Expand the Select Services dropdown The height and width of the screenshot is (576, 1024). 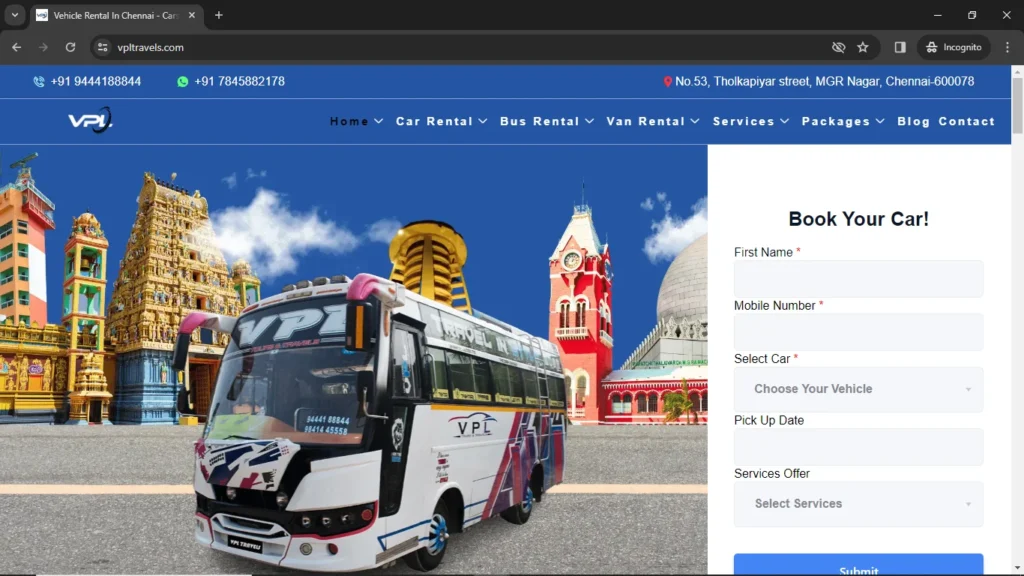tap(857, 504)
